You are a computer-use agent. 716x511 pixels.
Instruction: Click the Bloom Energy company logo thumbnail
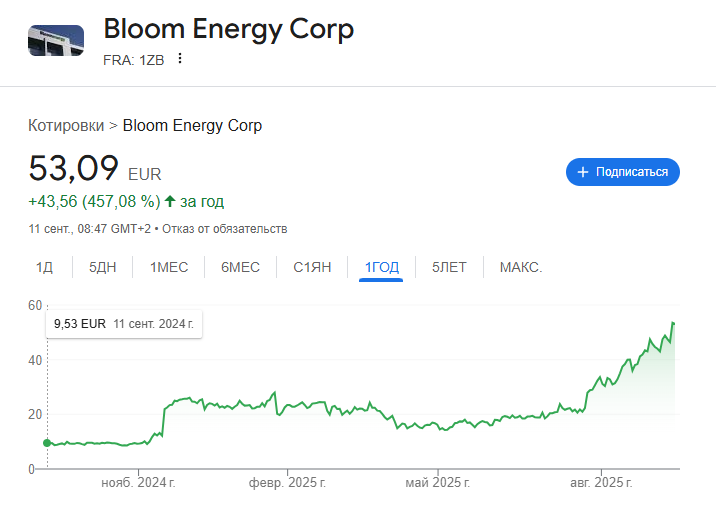[56, 40]
